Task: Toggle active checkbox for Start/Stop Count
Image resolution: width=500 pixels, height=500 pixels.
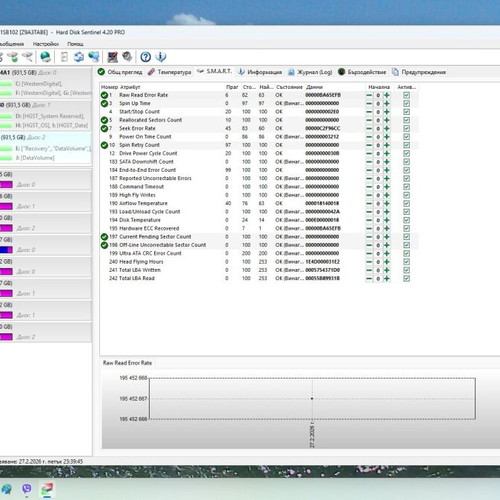Action: point(406,112)
